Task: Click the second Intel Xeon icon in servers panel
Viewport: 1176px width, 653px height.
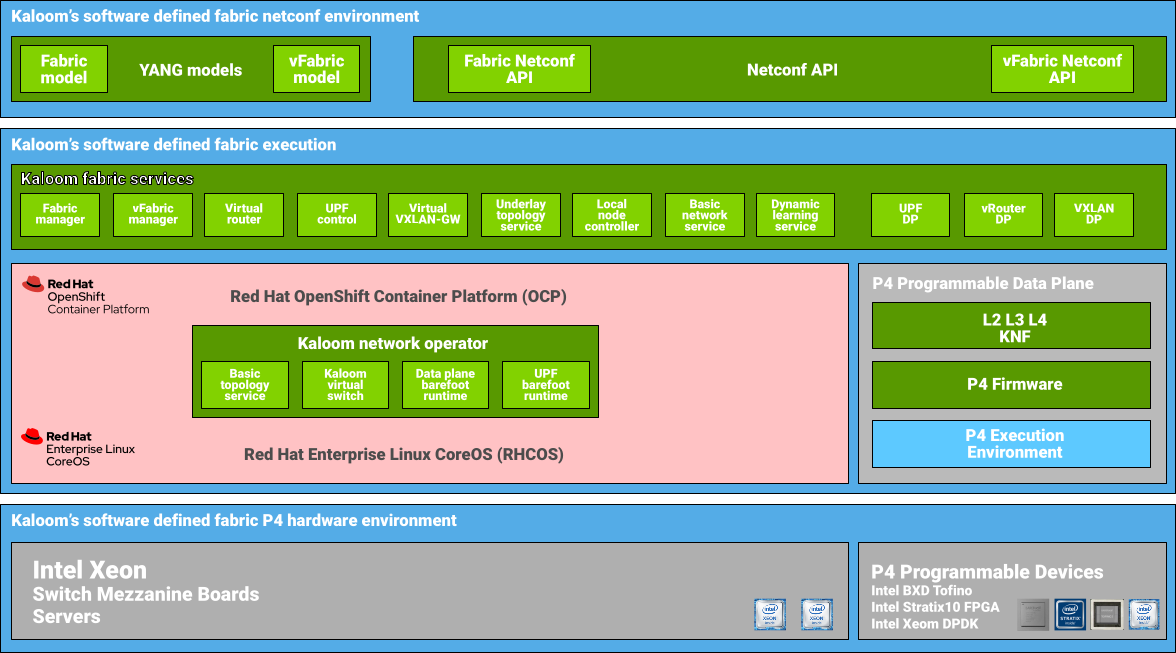Action: [817, 614]
